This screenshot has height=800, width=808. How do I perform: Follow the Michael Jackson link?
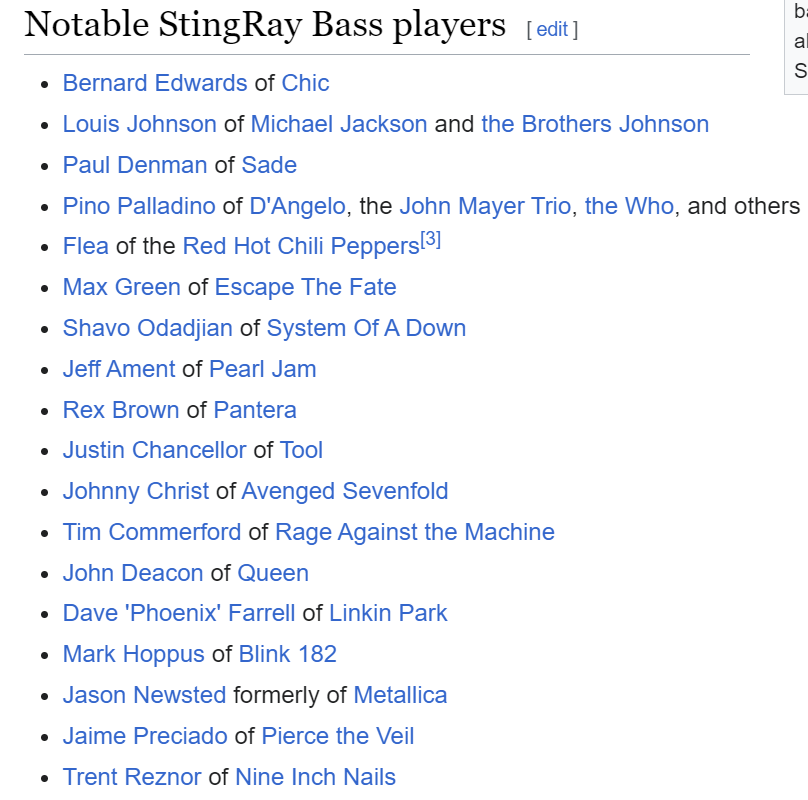(x=339, y=124)
